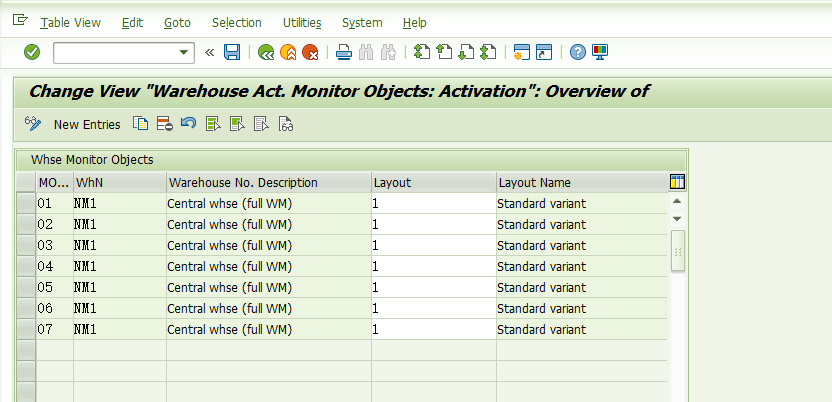Click the Create New Session icon
Screen dimensions: 832x402
point(522,52)
